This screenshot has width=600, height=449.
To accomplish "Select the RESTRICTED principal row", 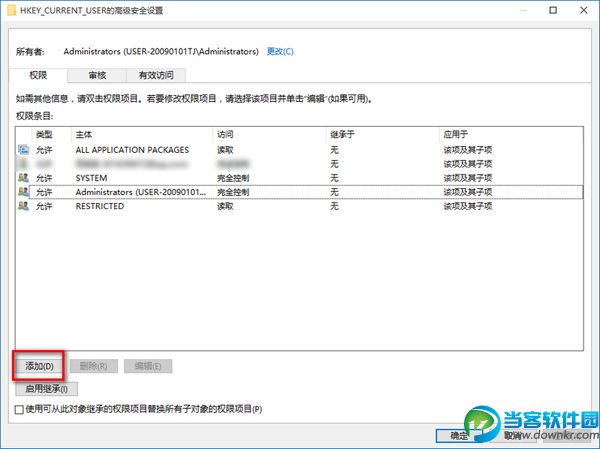I will click(300, 206).
